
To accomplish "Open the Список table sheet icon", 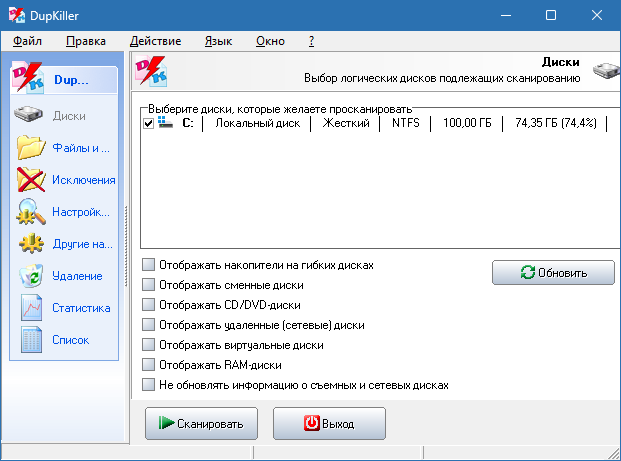I will tap(31, 340).
